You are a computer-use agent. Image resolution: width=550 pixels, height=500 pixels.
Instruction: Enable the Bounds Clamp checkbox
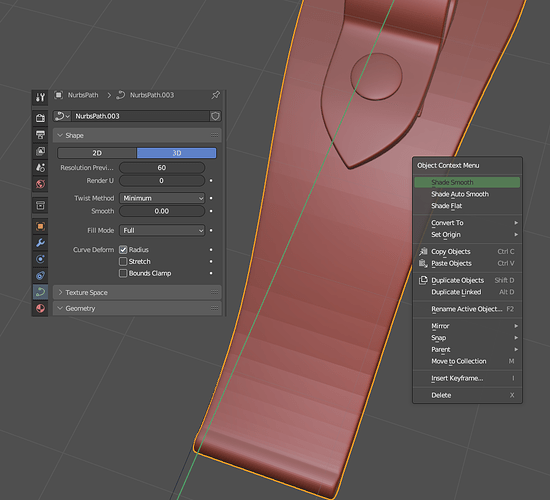point(123,273)
